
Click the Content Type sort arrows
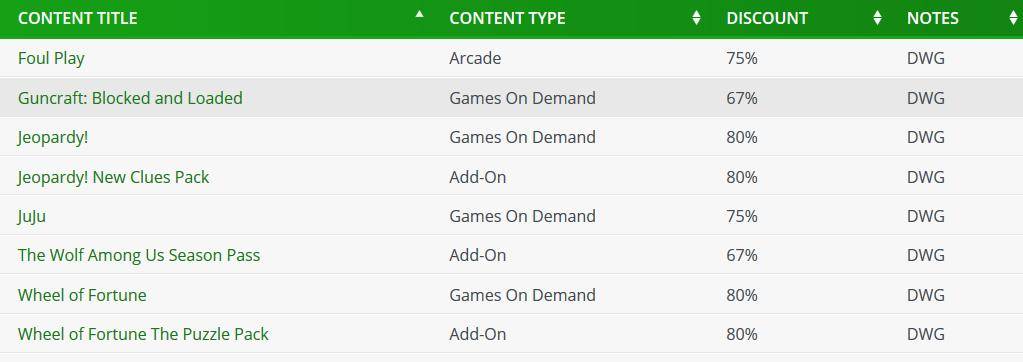[696, 18]
